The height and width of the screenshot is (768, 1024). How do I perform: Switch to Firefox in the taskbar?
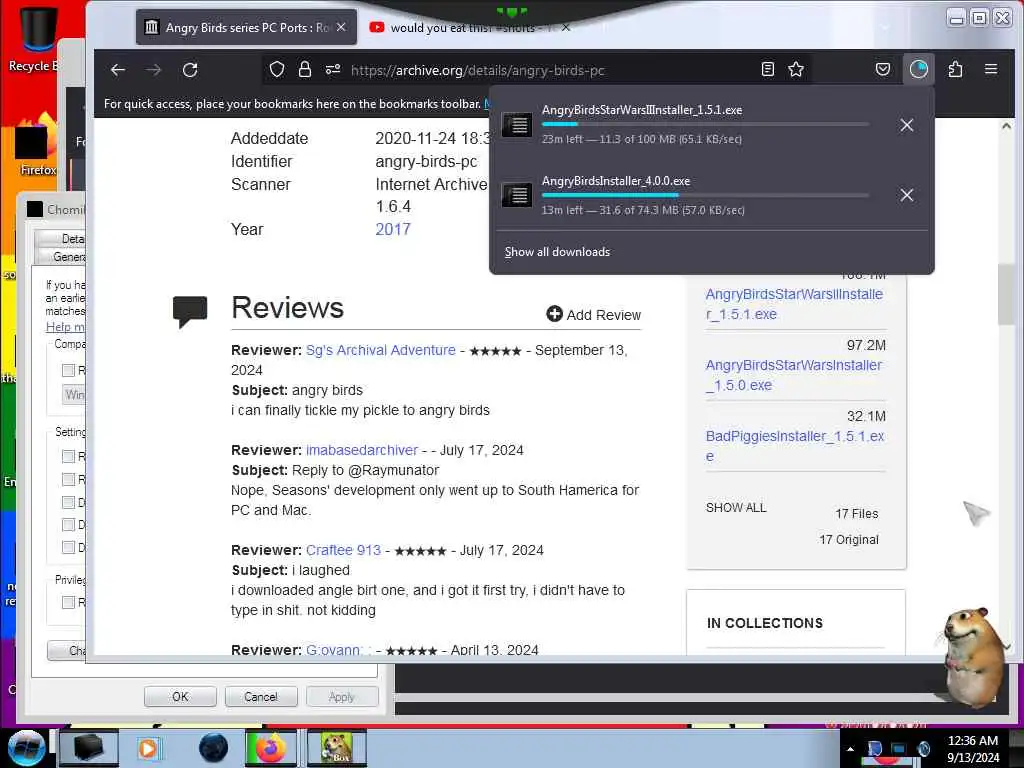tap(270, 748)
